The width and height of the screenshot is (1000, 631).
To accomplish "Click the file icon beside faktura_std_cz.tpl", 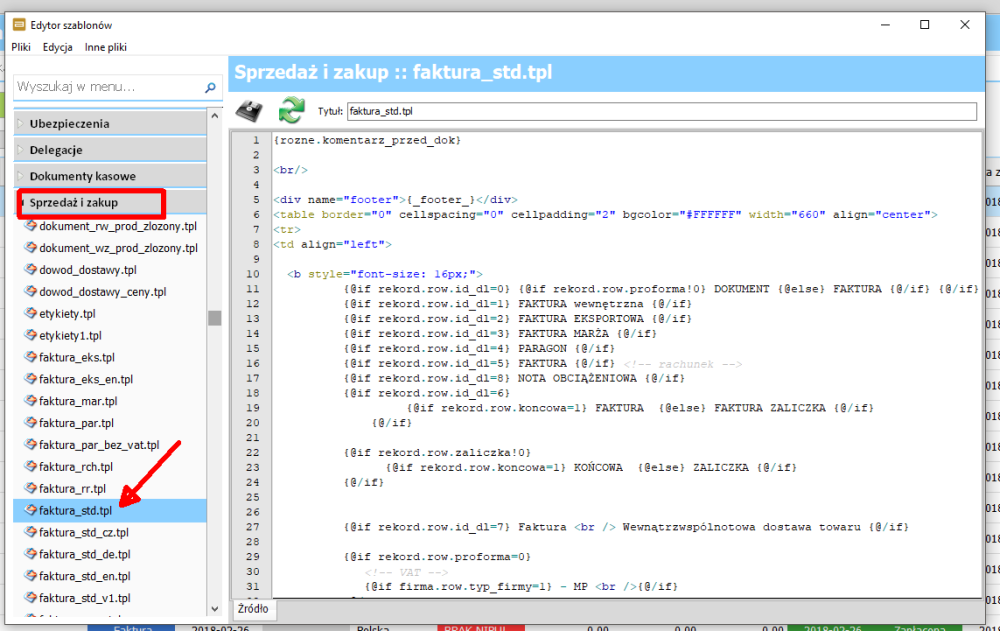I will (30, 531).
